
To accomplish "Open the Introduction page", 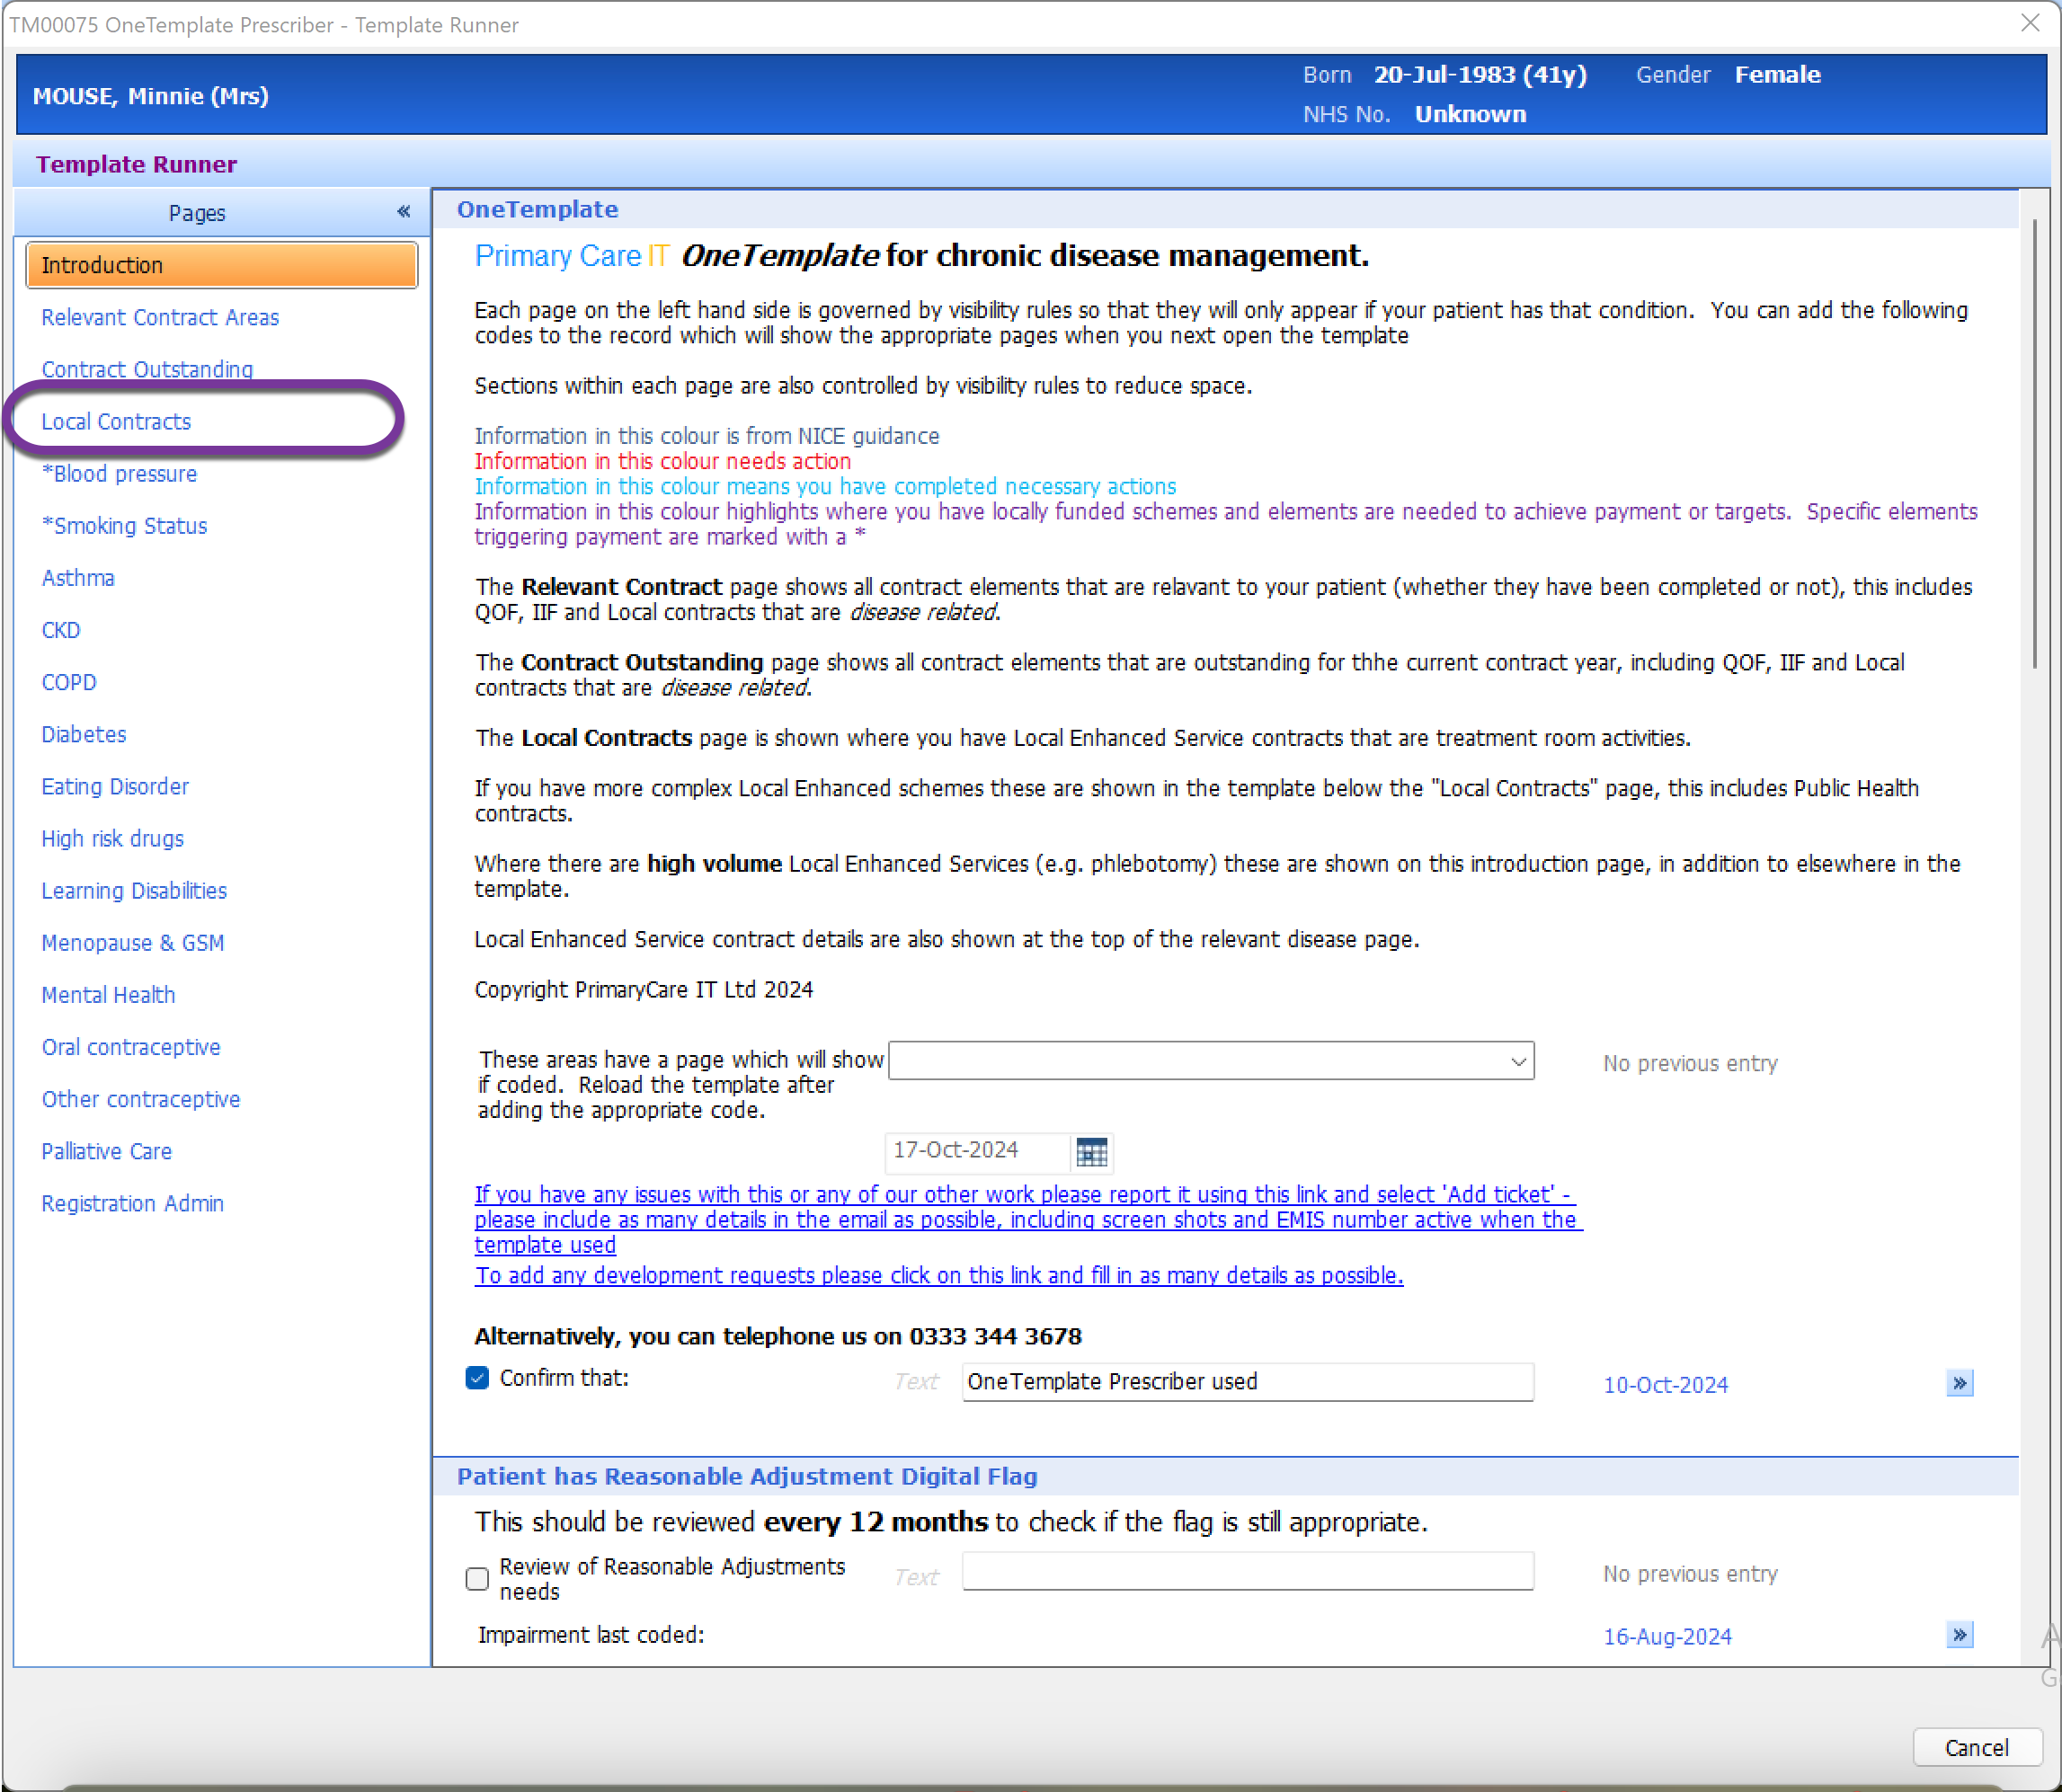I will click(222, 265).
